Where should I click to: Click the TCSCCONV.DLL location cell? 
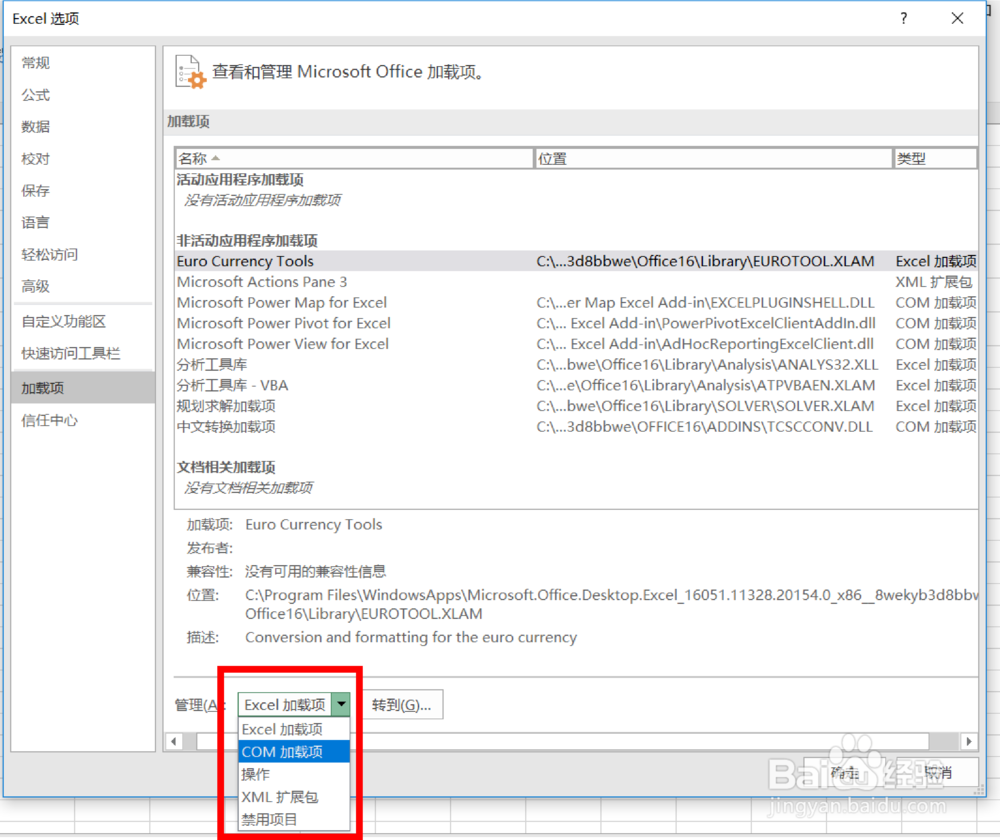(x=704, y=427)
